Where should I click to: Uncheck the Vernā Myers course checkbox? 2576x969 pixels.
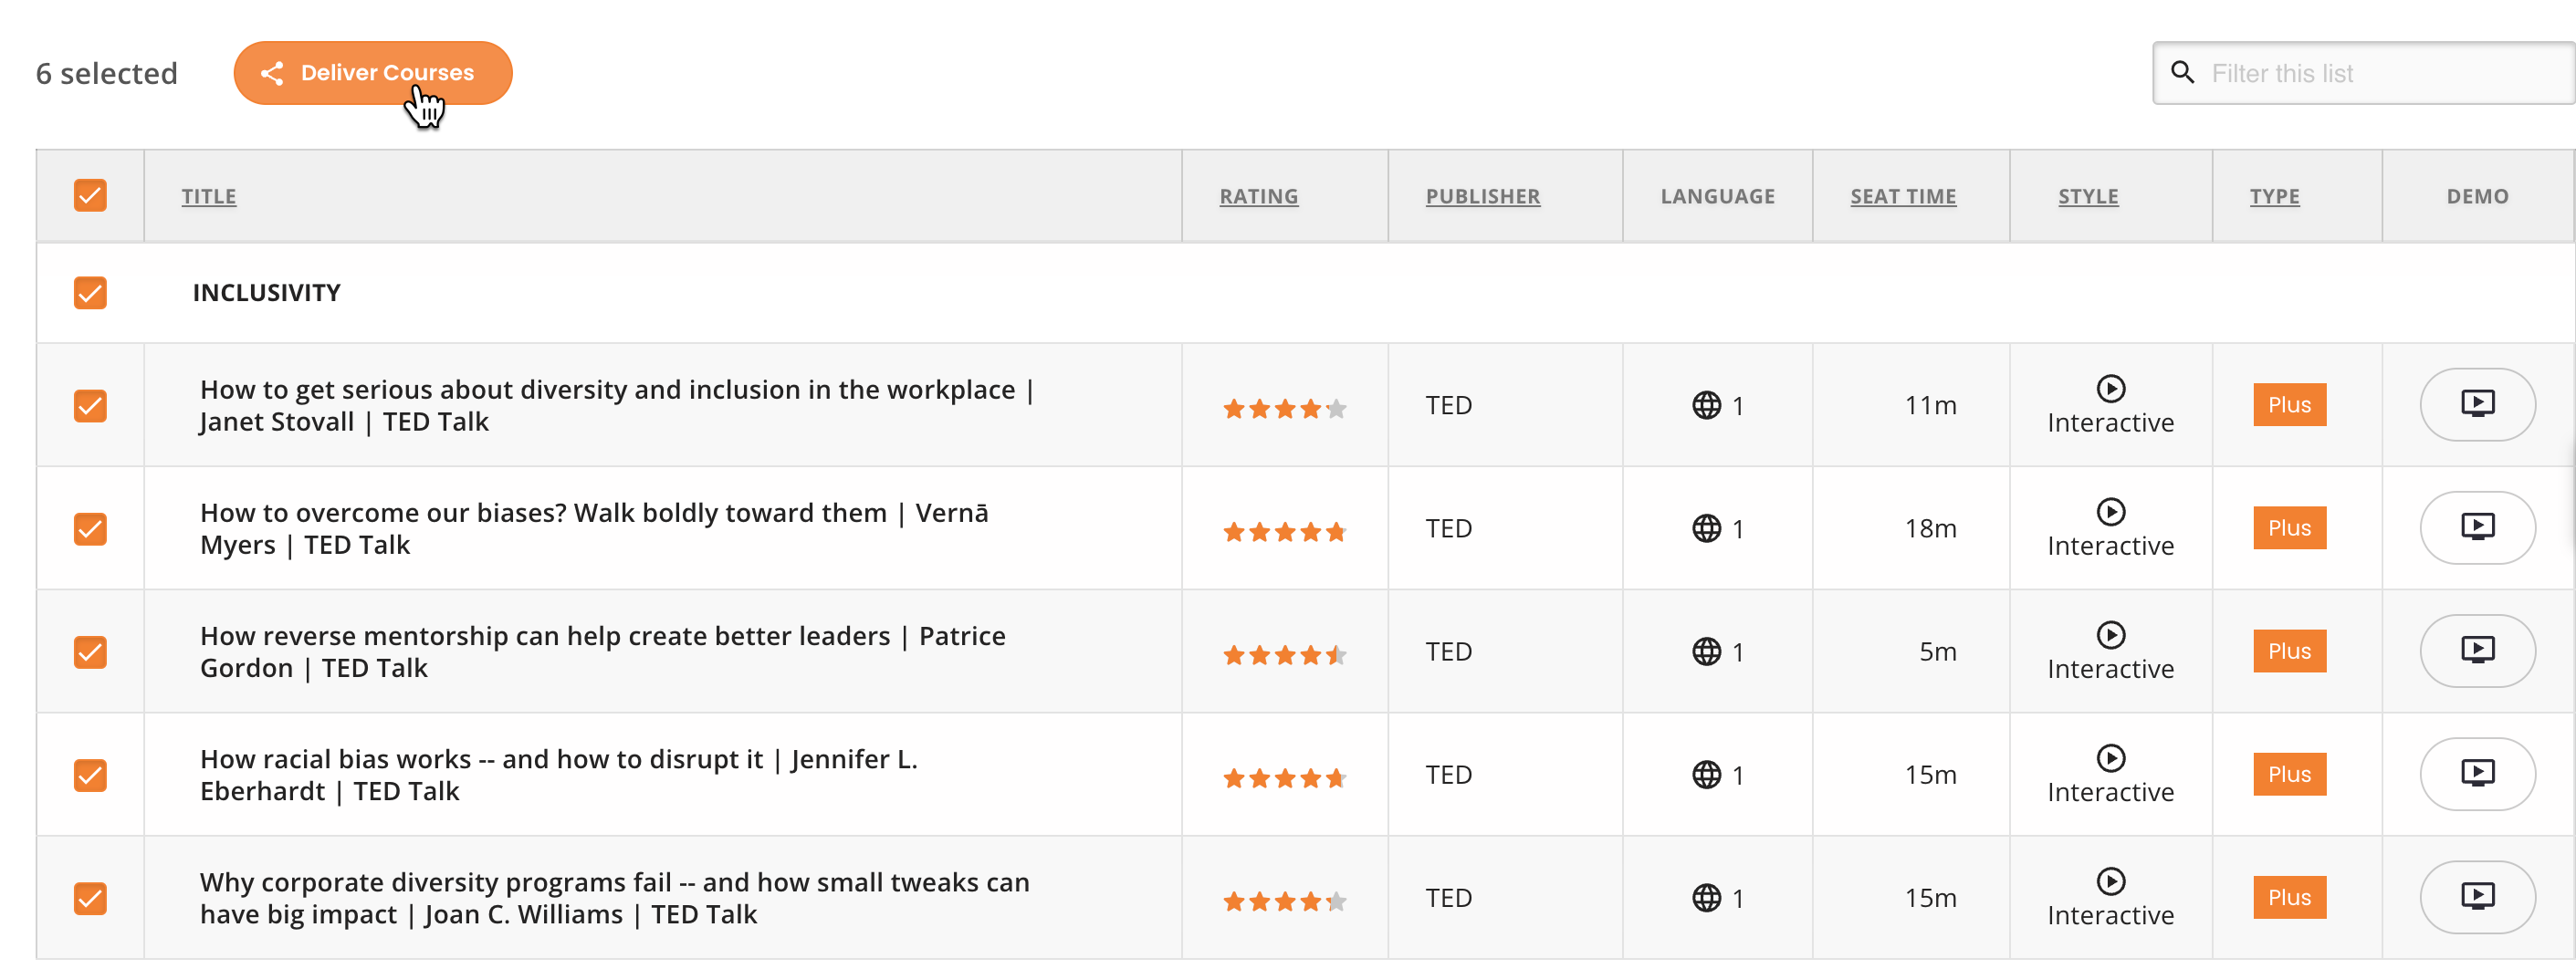(x=90, y=529)
